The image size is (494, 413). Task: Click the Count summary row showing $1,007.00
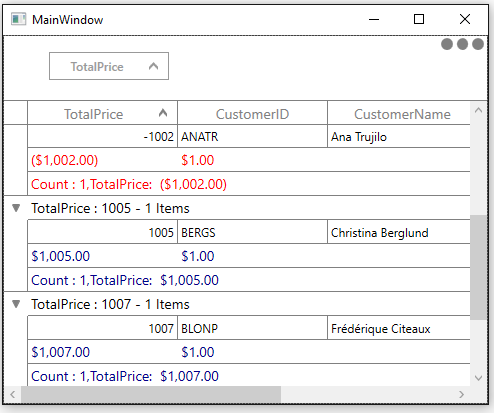tap(249, 375)
